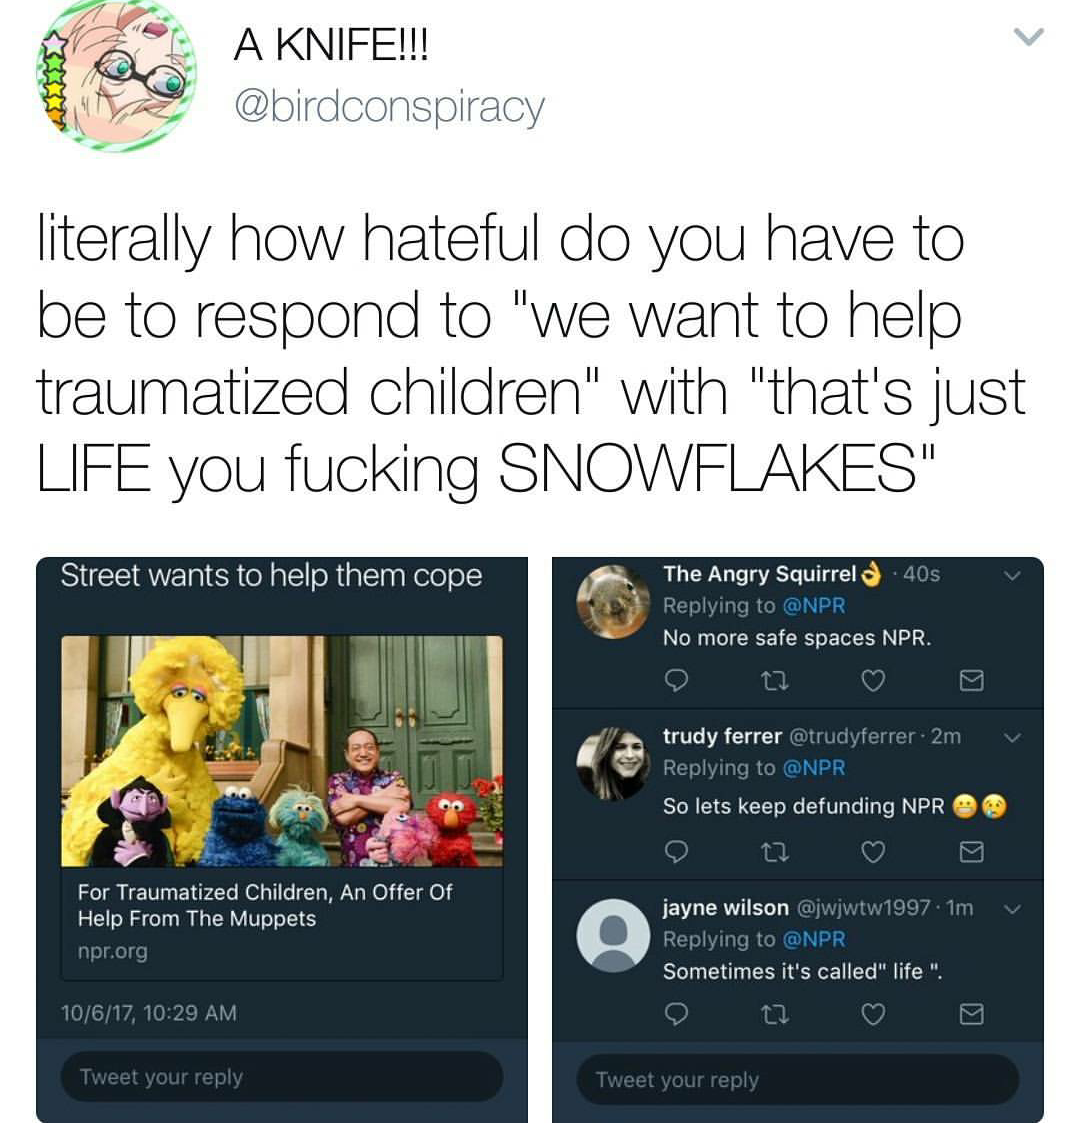Open the @NPR mention in jayne wilson's reply
The image size is (1080, 1127).
[813, 939]
